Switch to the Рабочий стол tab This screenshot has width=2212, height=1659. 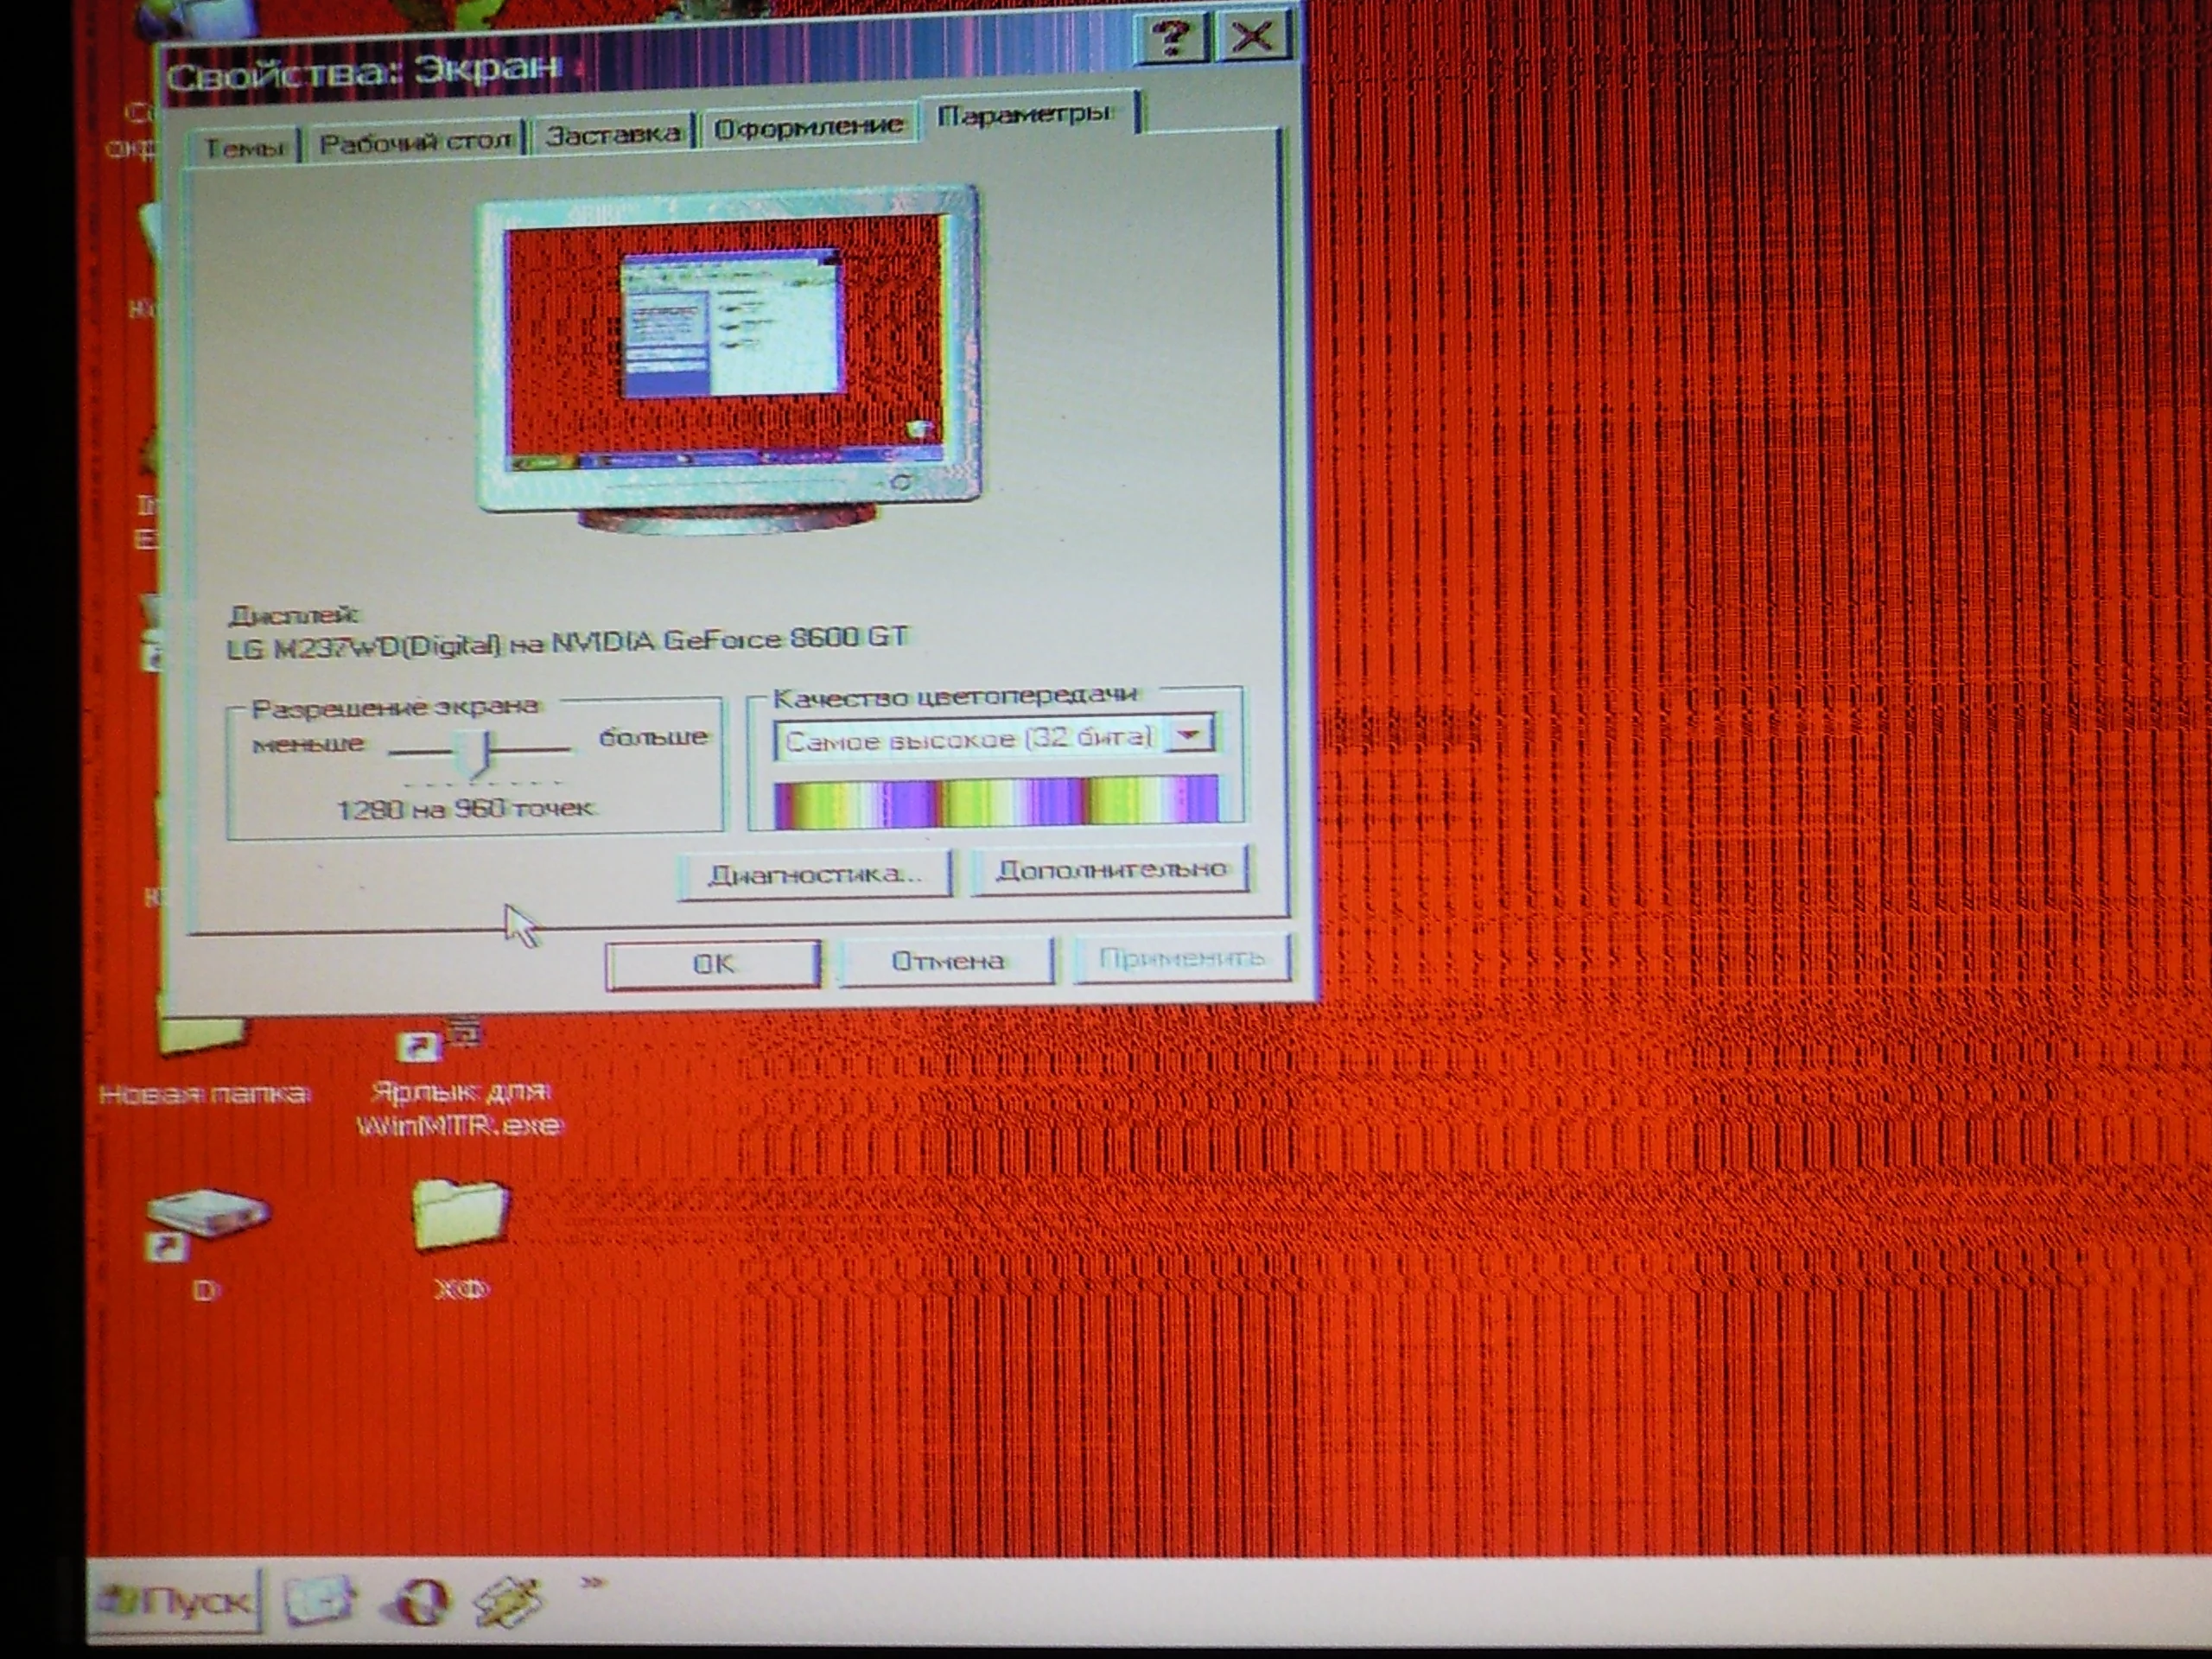[416, 142]
